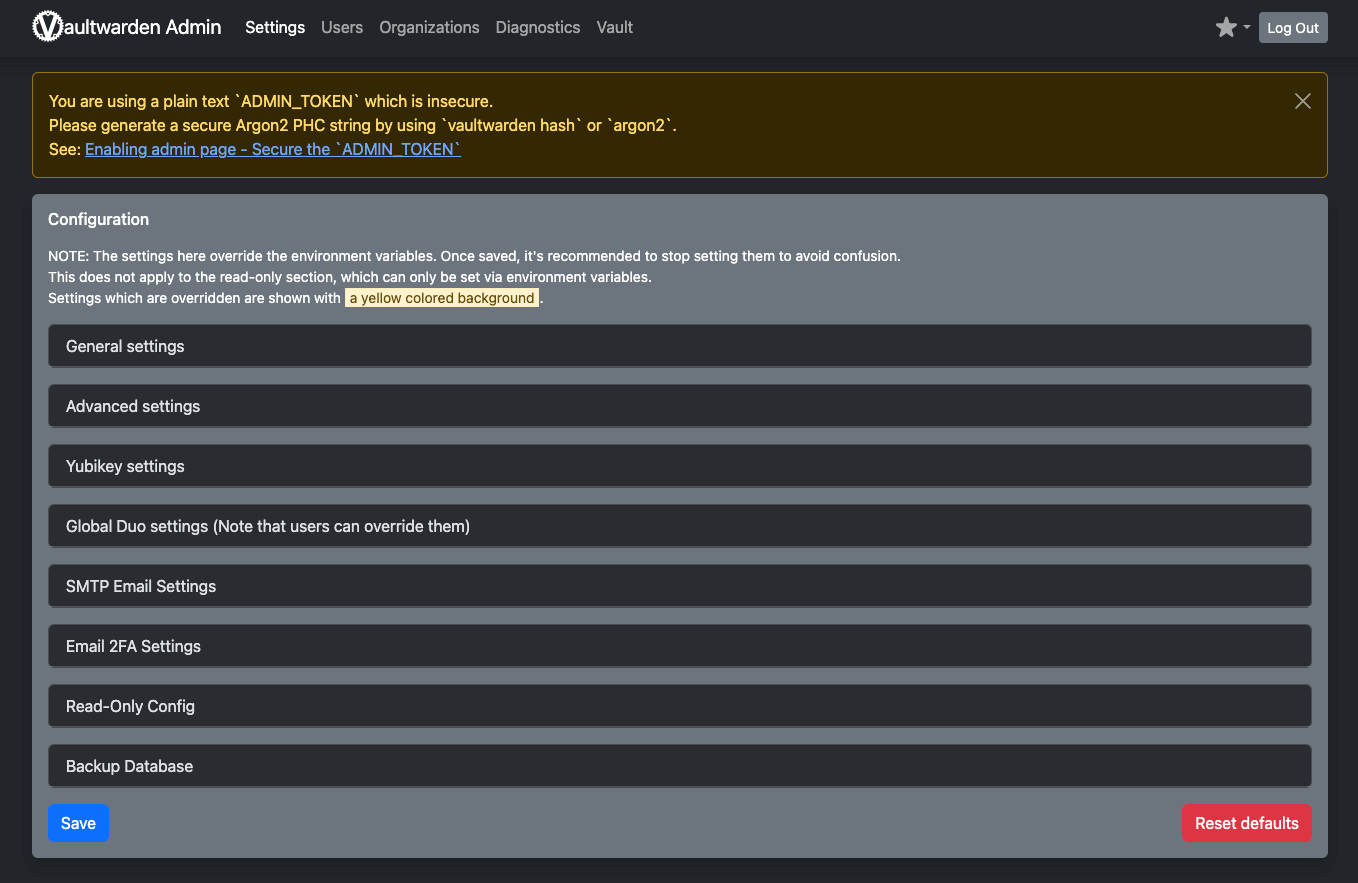Screen dimensions: 1358x883
Task: Follow the Enabling admin page link
Action: tap(272, 149)
